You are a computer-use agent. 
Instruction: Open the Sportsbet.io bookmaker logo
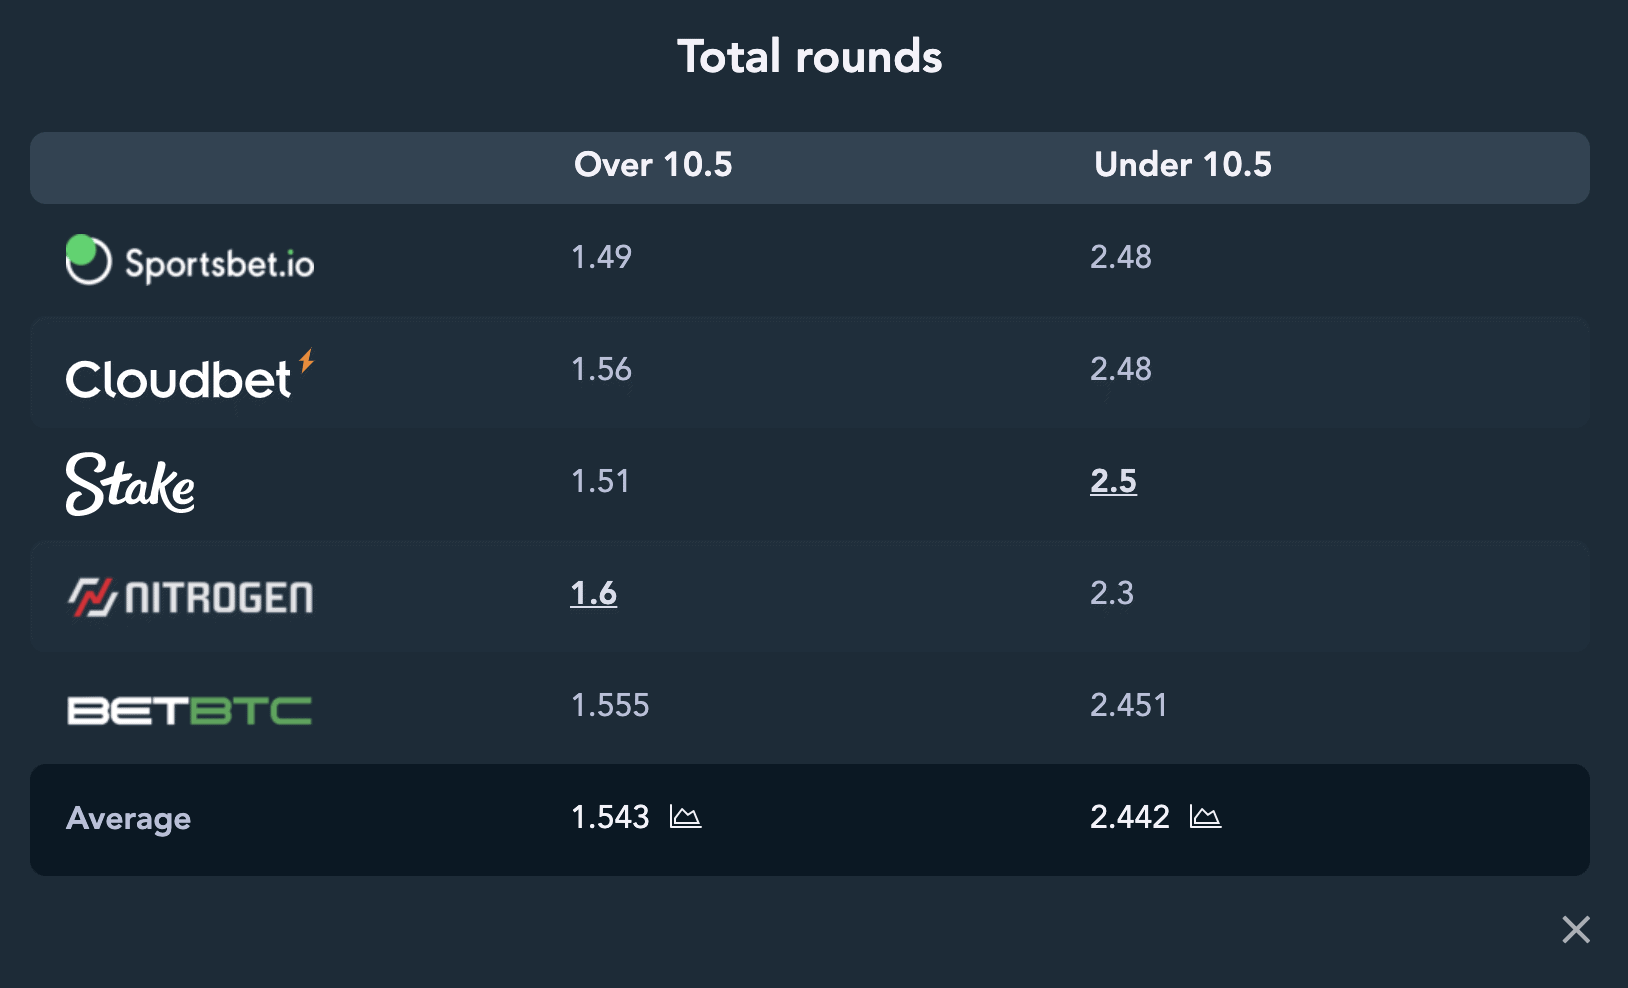pos(190,260)
